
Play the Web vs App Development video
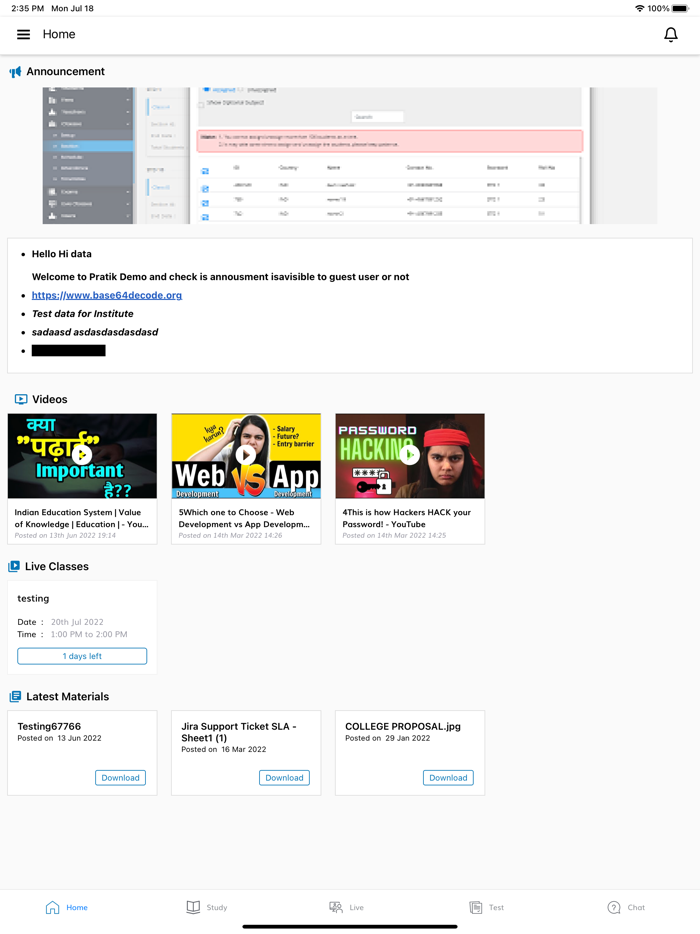click(x=246, y=455)
